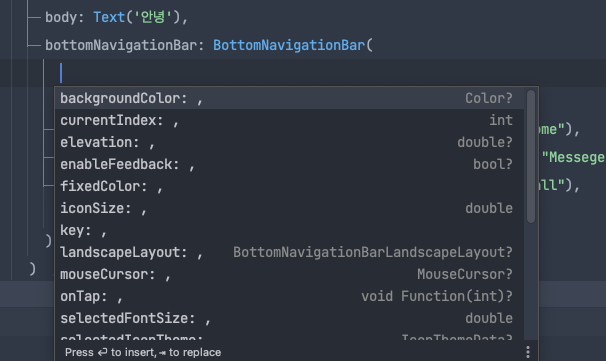Select the backgroundColor completion suggestion

289,99
